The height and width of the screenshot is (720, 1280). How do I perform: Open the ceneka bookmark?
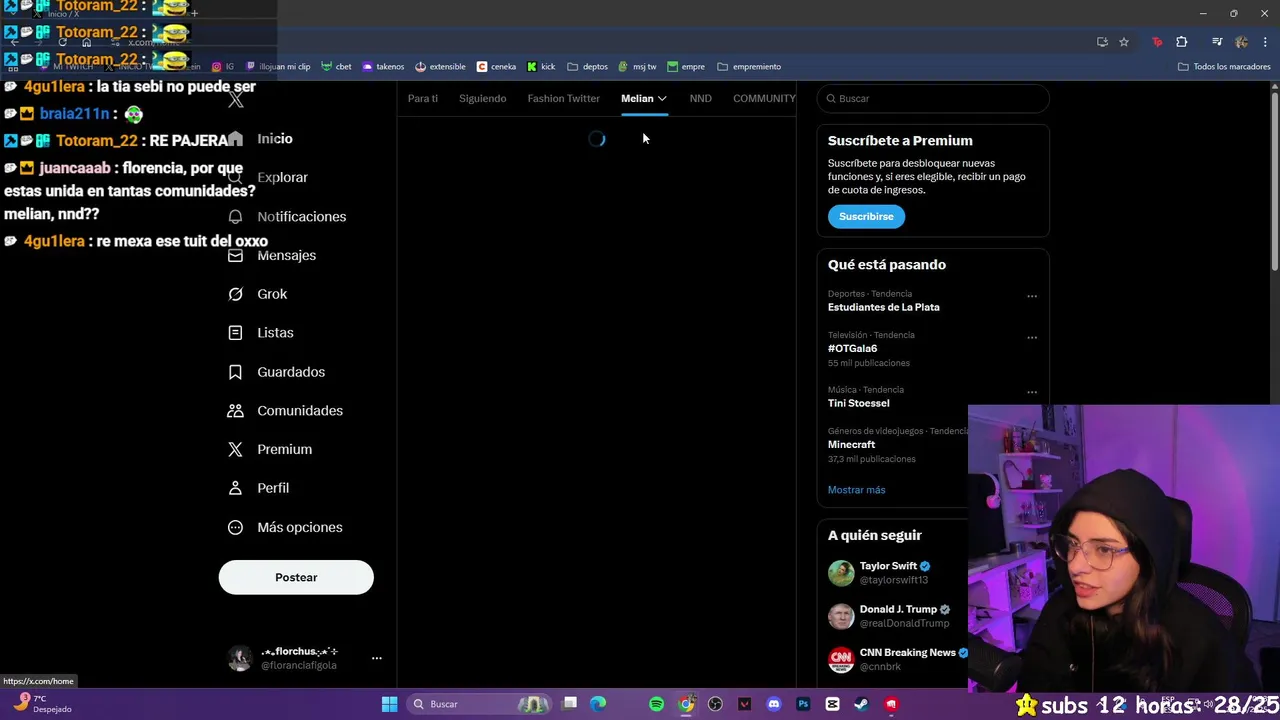496,67
